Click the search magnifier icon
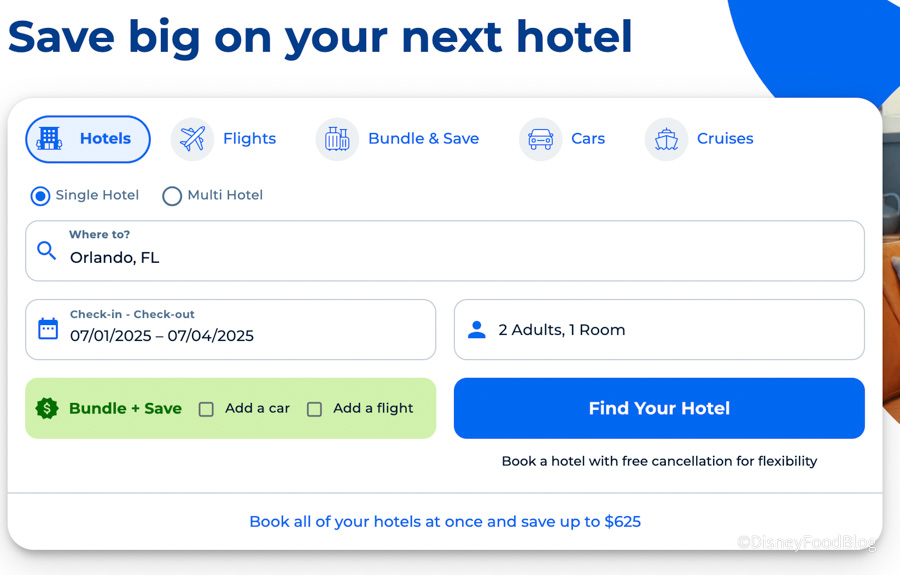Viewport: 900px width, 575px height. (47, 250)
